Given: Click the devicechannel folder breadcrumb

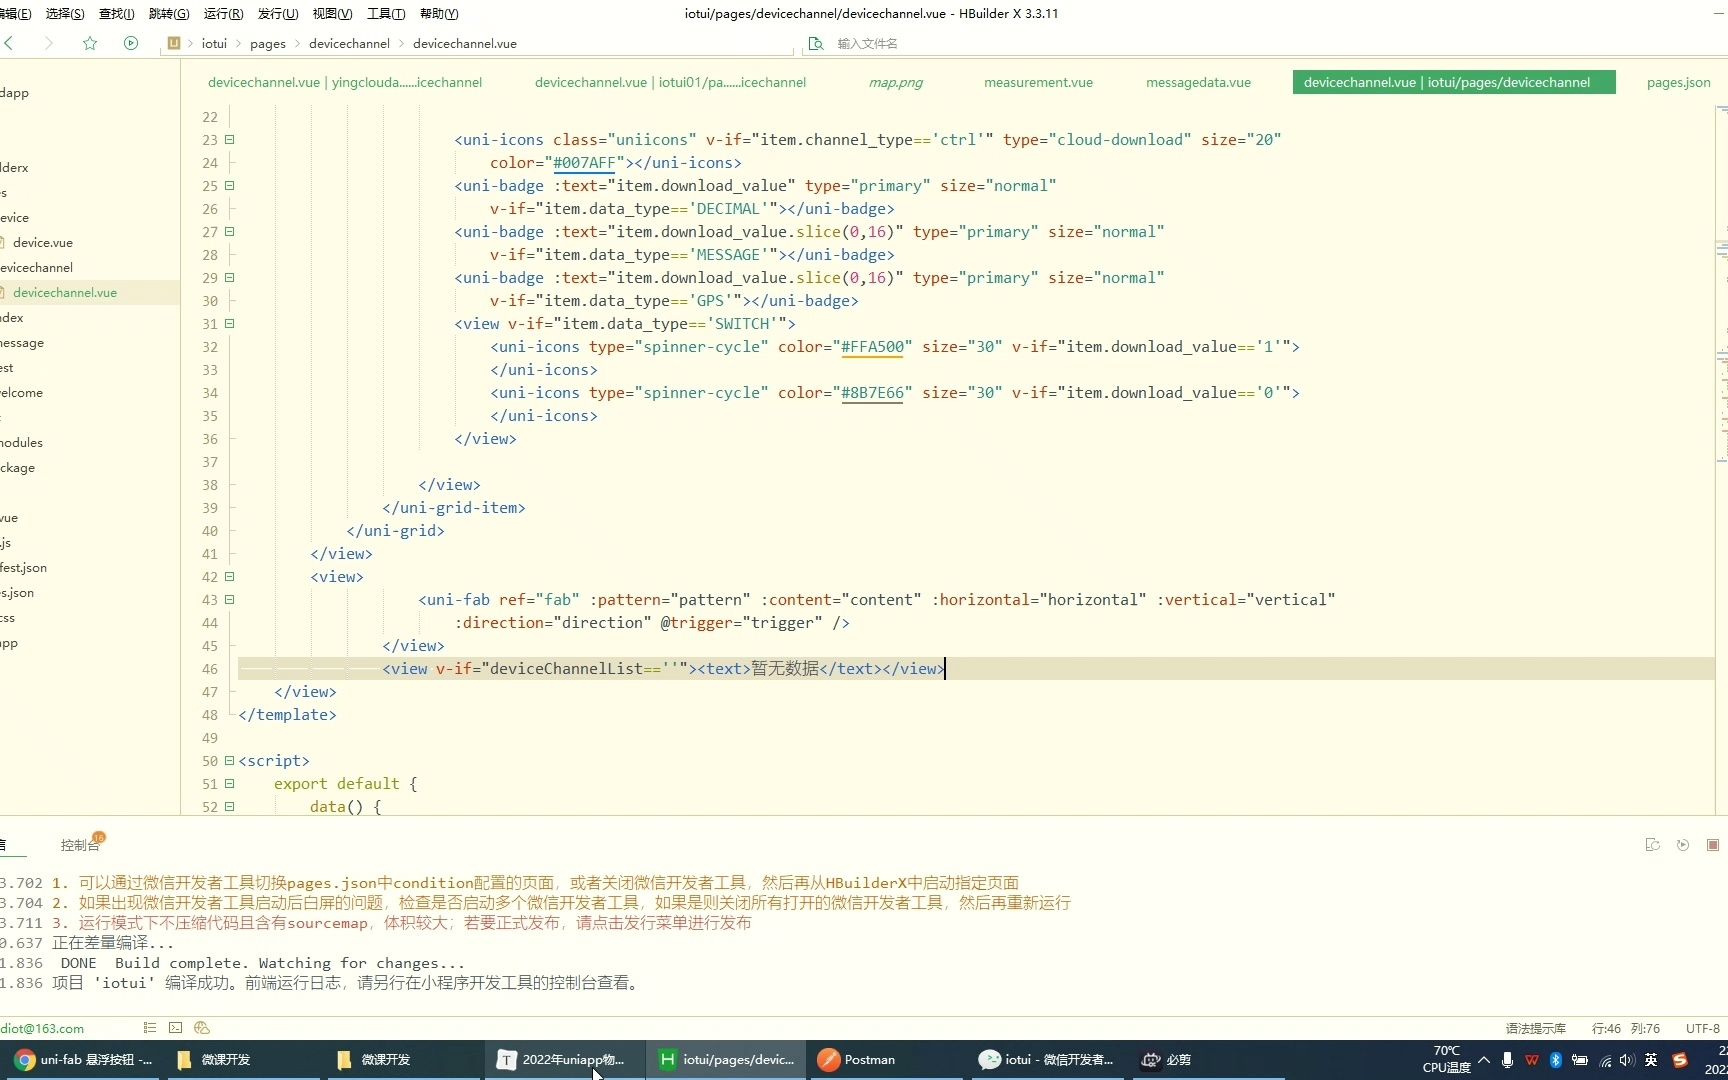Looking at the screenshot, I should point(349,43).
